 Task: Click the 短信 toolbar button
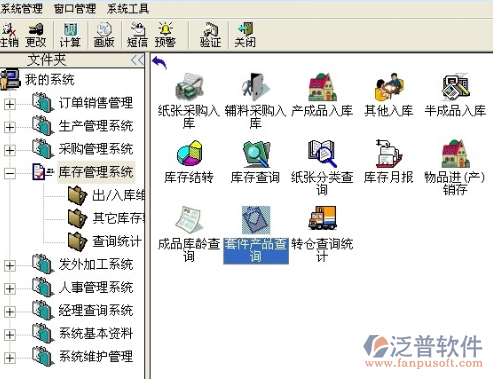pos(137,35)
